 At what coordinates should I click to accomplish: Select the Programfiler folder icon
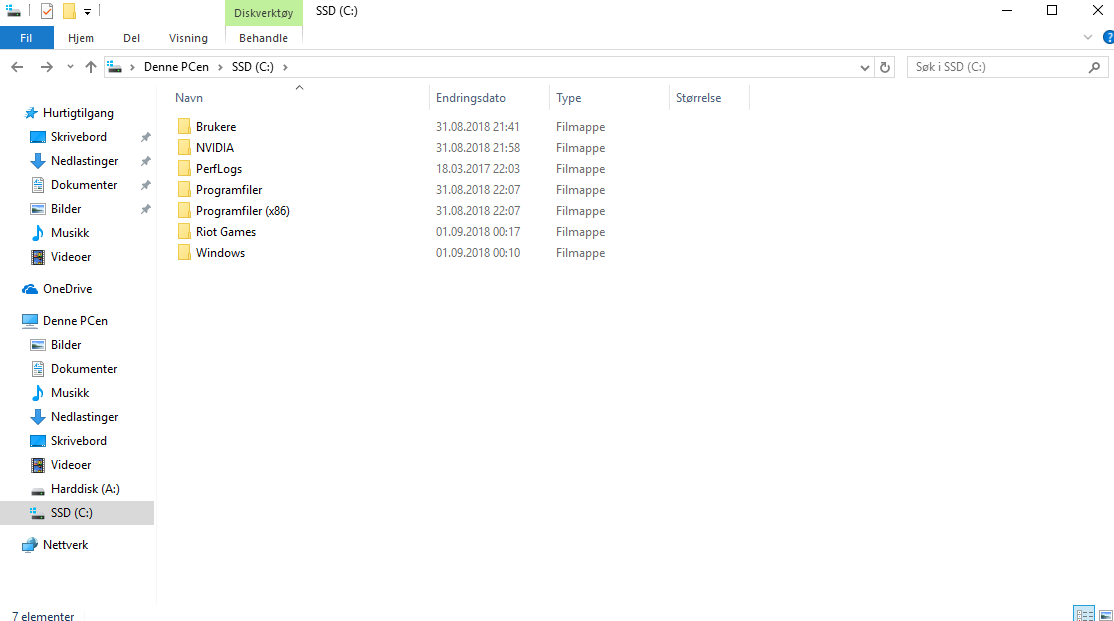(x=184, y=190)
